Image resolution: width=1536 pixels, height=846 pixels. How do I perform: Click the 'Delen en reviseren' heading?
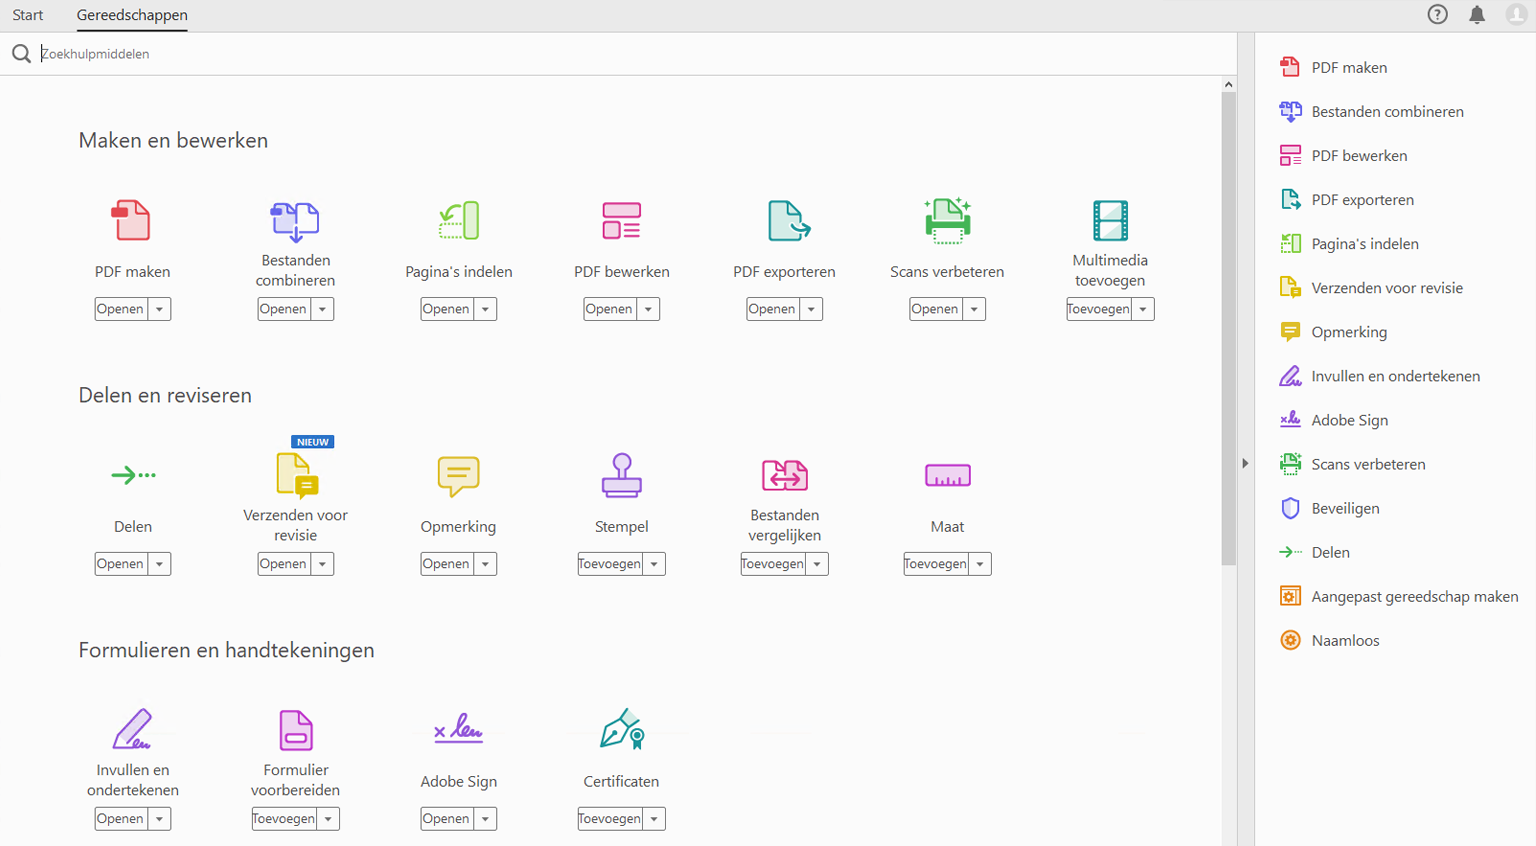(165, 395)
